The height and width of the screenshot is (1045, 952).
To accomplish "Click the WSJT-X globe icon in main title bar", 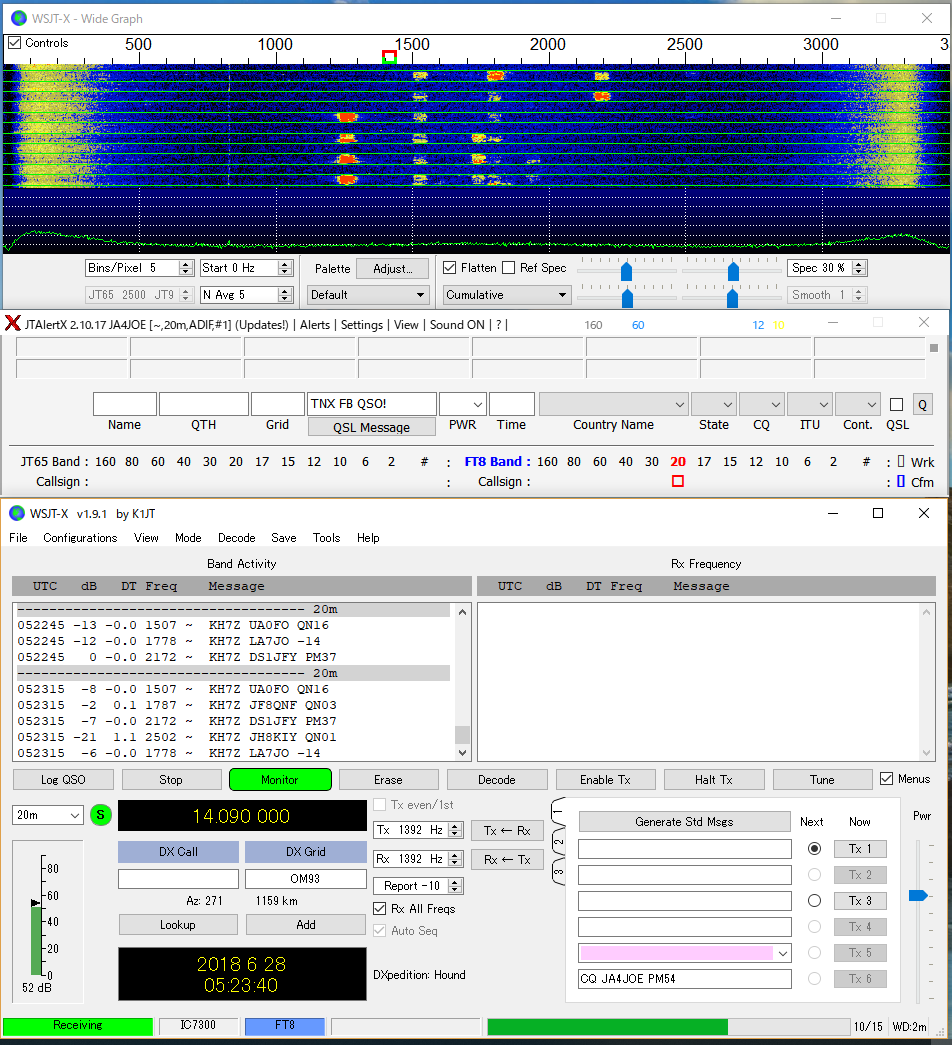I will (x=17, y=513).
